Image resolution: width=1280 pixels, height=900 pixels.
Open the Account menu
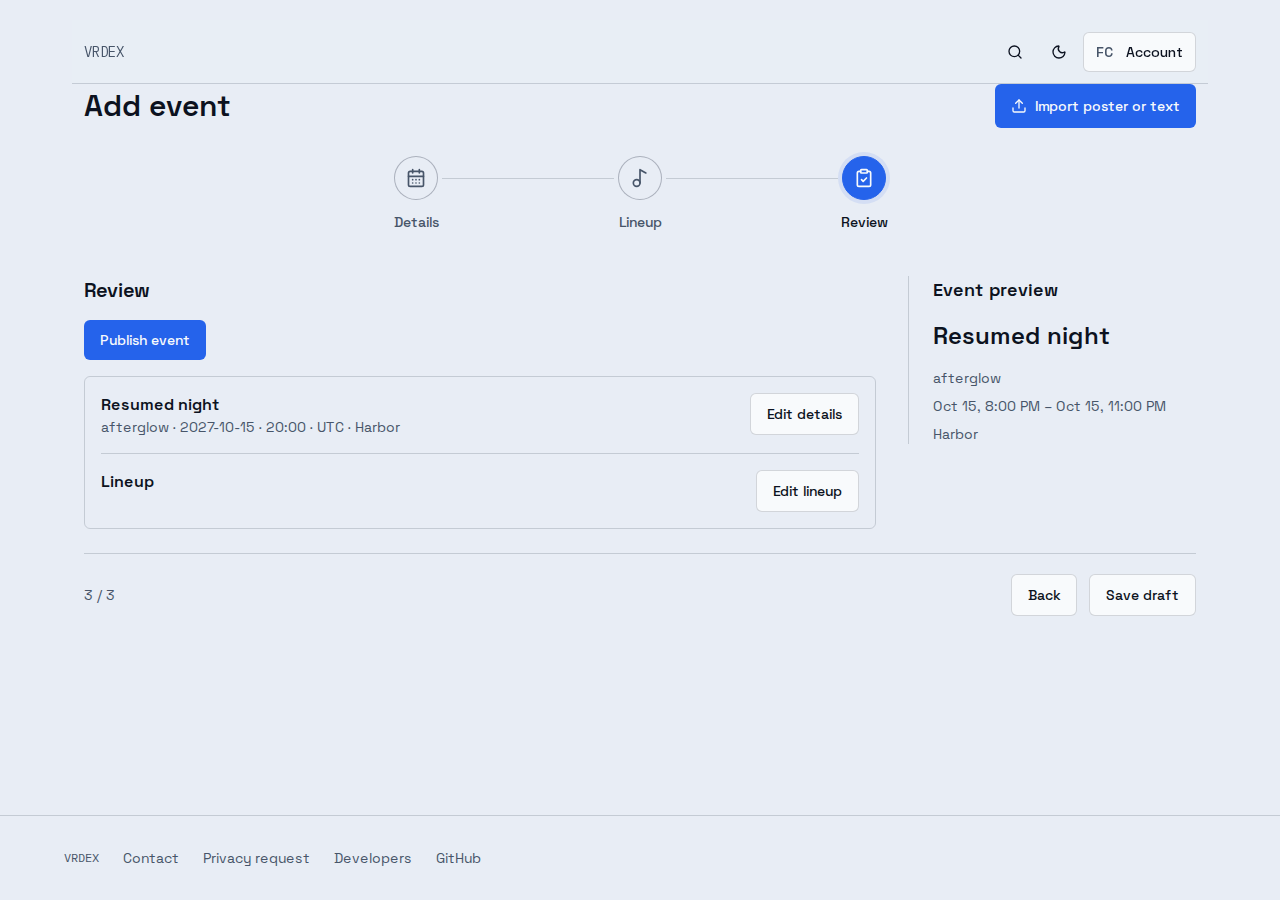[1139, 52]
